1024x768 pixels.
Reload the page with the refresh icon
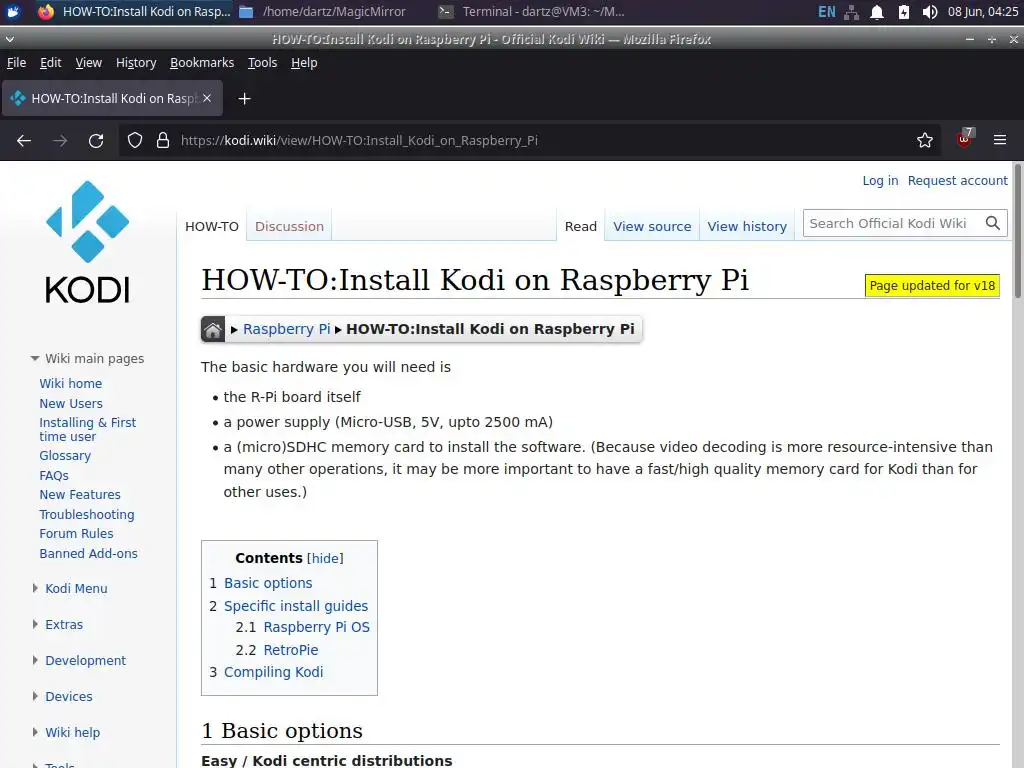click(x=96, y=140)
